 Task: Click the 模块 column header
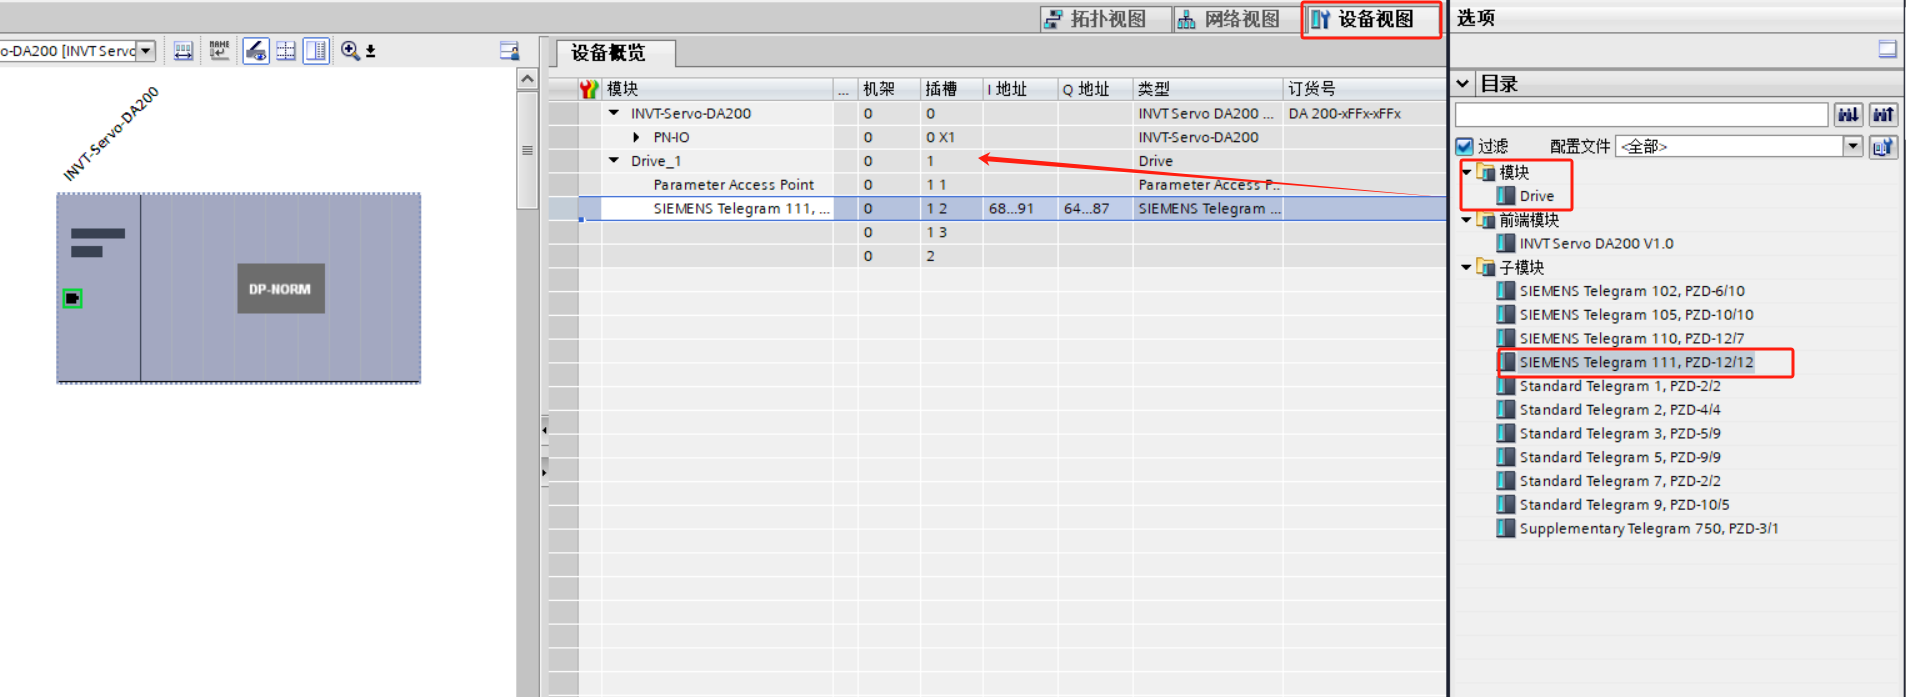[717, 89]
